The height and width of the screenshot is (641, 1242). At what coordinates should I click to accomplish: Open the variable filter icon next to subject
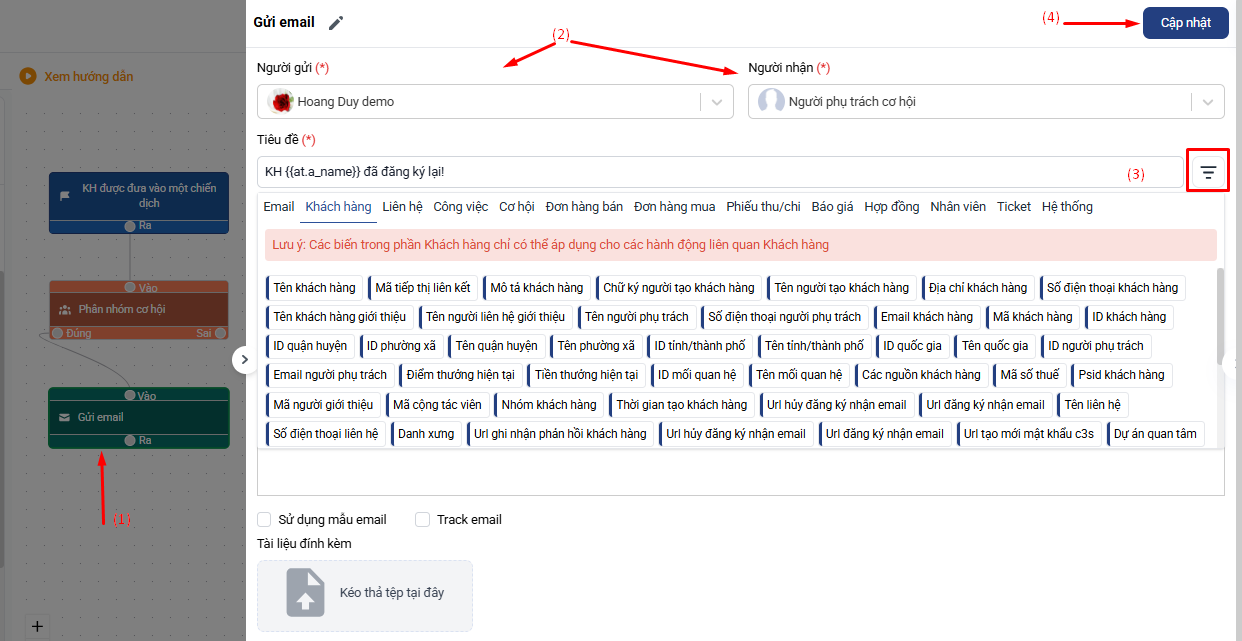(1208, 172)
